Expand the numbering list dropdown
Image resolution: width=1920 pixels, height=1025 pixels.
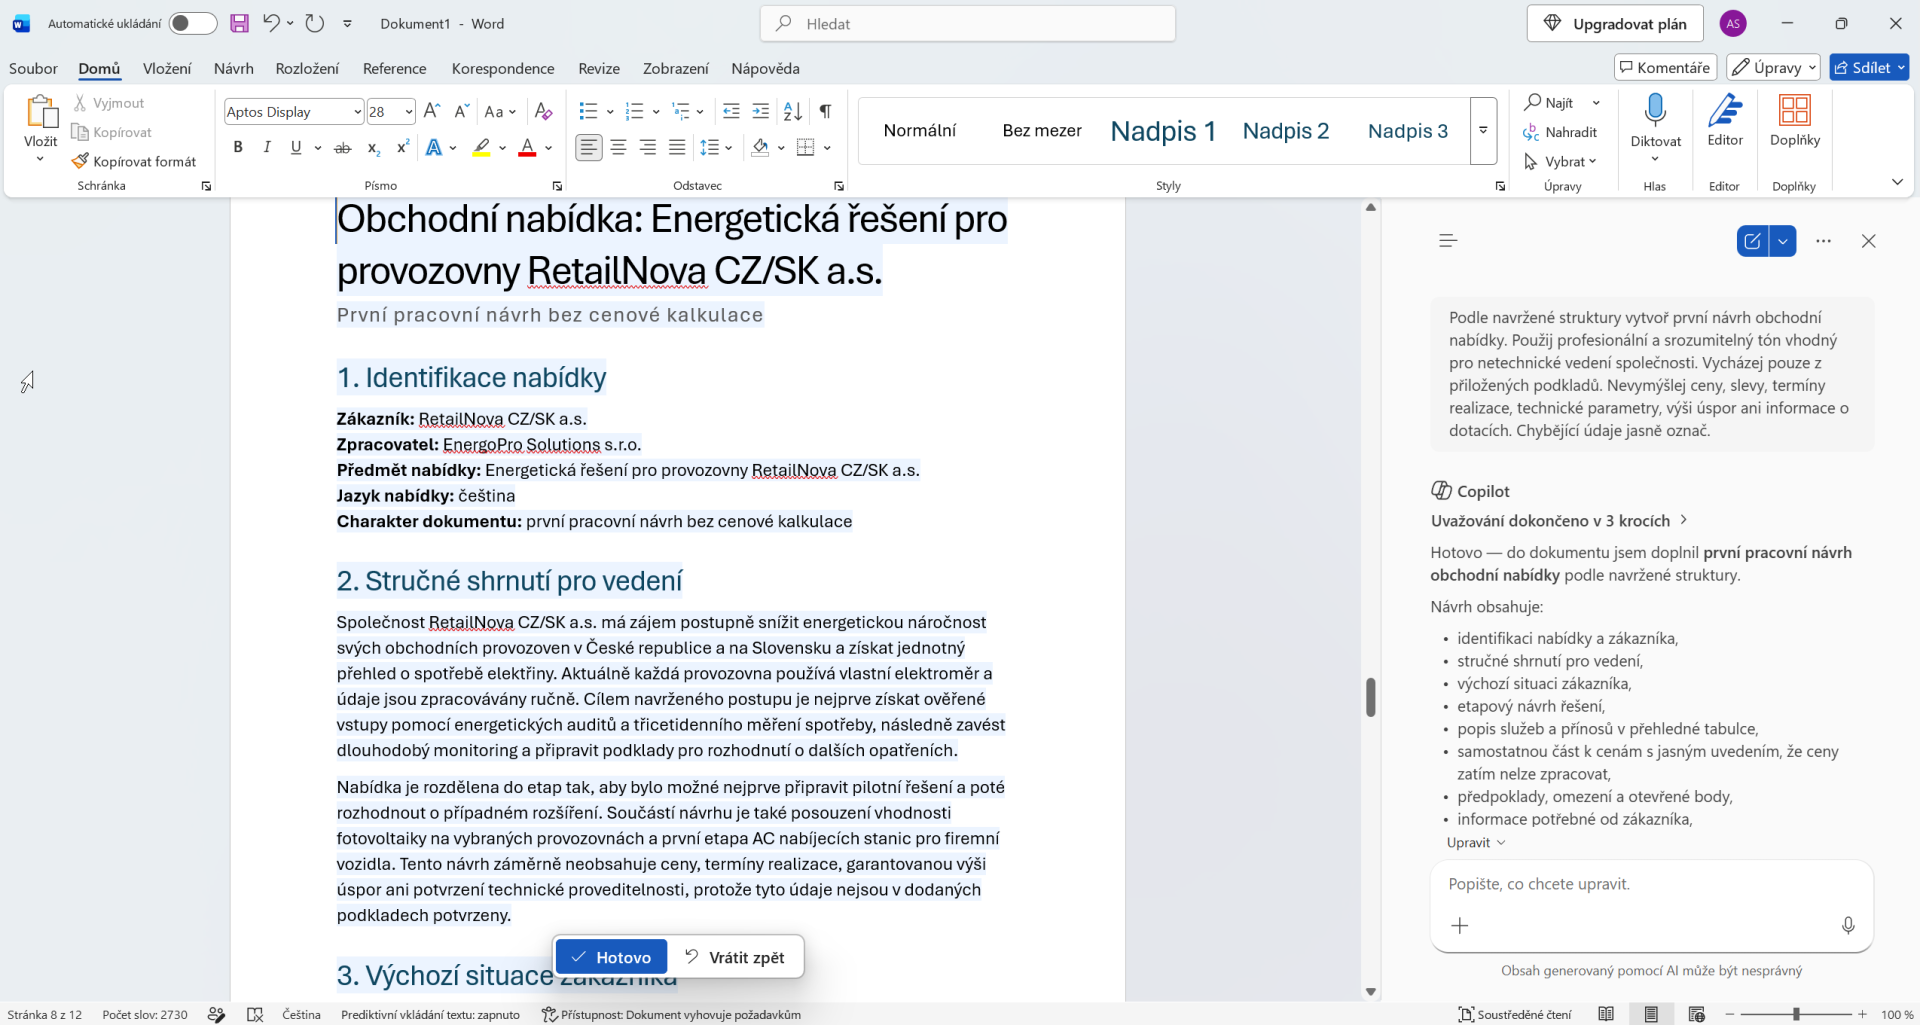(x=656, y=111)
